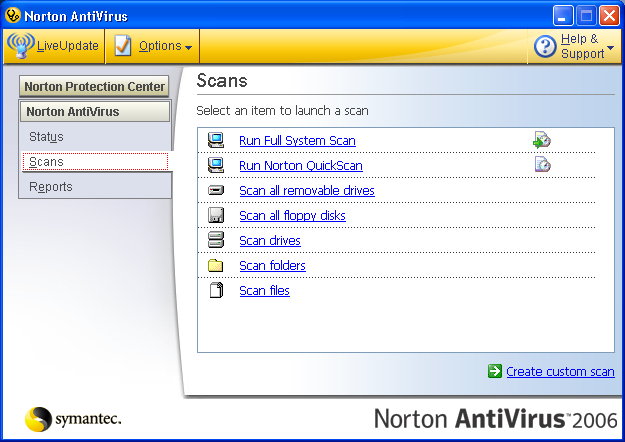Click the file icon beside Scan files
625x442 pixels.
216,290
